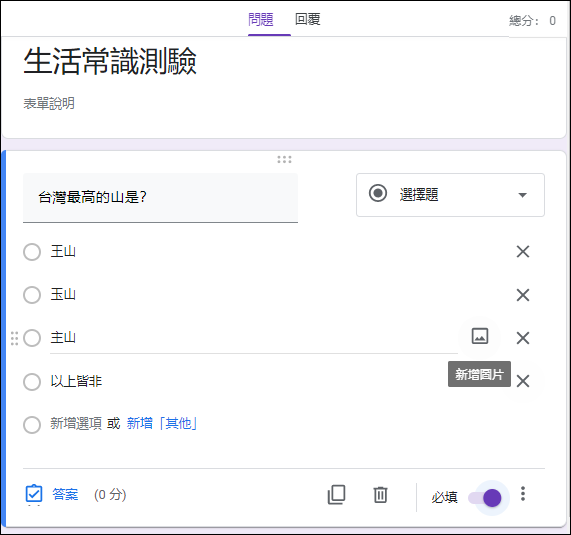Remove the 王山 option
The image size is (571, 535).
coord(523,251)
